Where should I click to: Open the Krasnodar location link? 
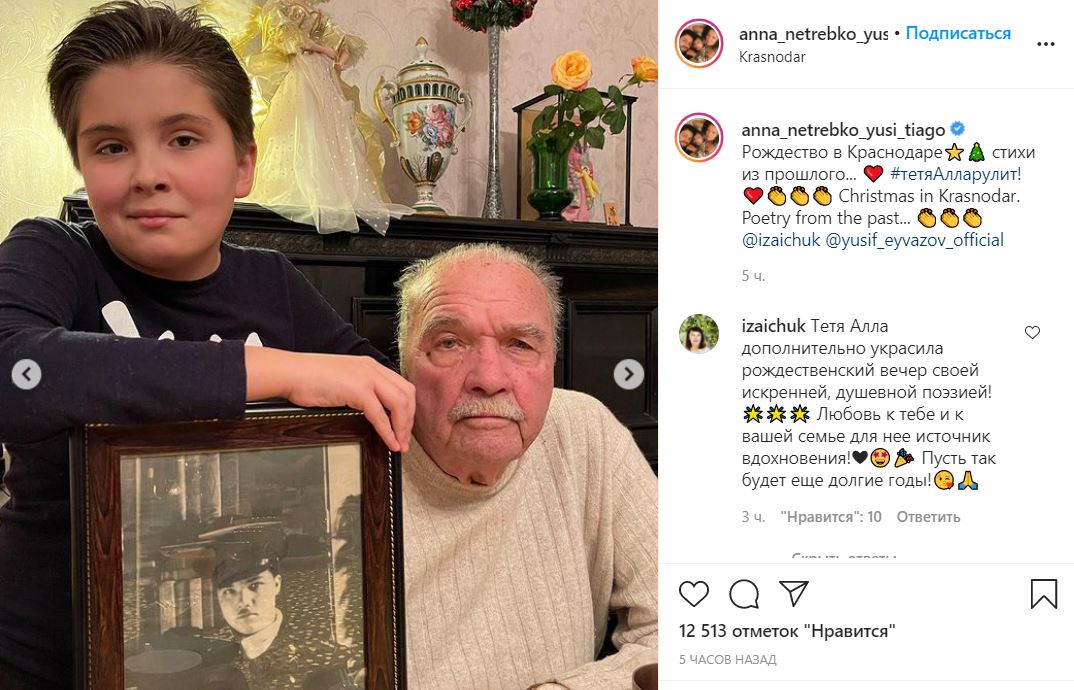pos(772,57)
